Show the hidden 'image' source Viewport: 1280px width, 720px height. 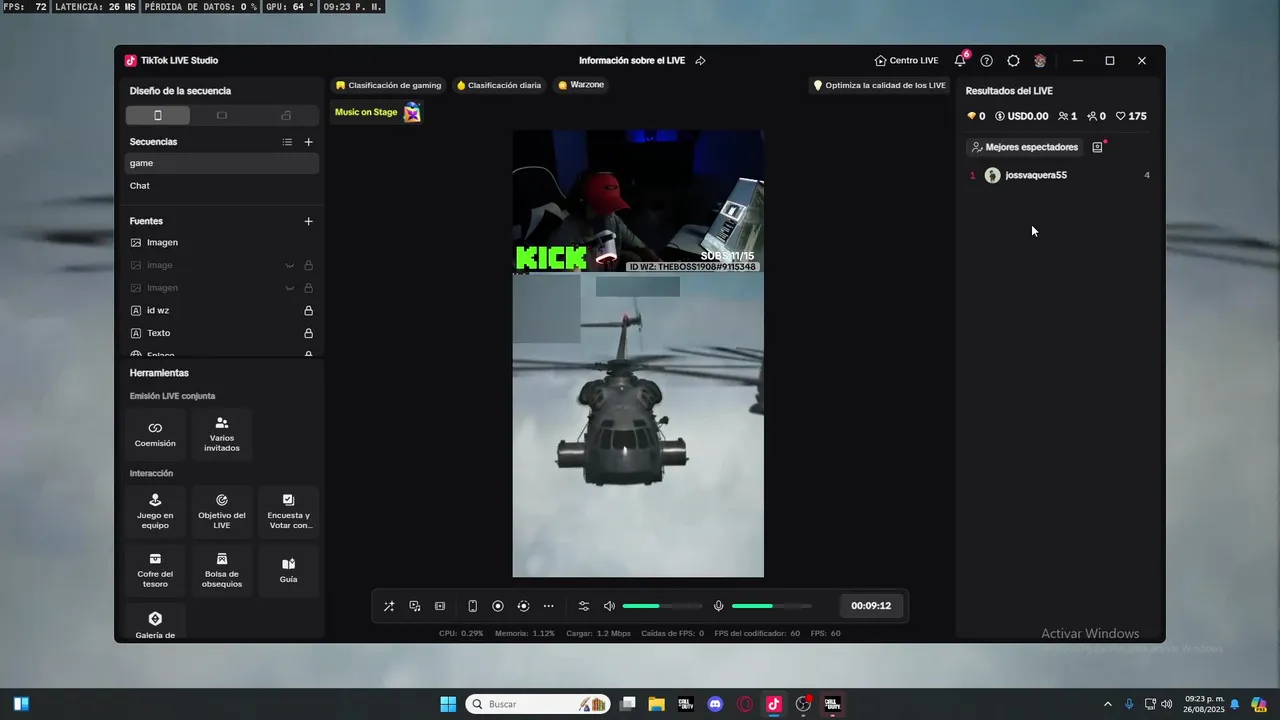tap(290, 265)
